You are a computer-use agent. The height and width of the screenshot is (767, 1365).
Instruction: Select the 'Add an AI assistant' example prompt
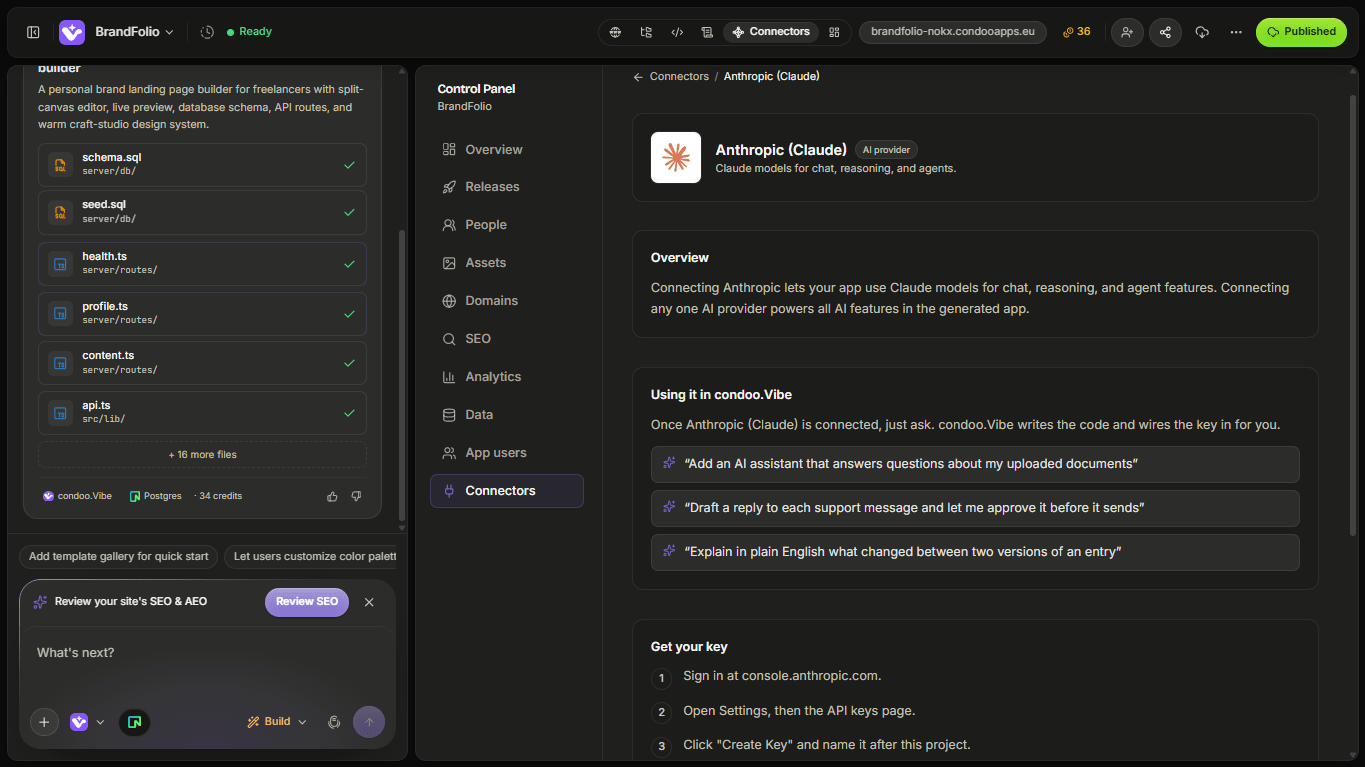point(975,464)
